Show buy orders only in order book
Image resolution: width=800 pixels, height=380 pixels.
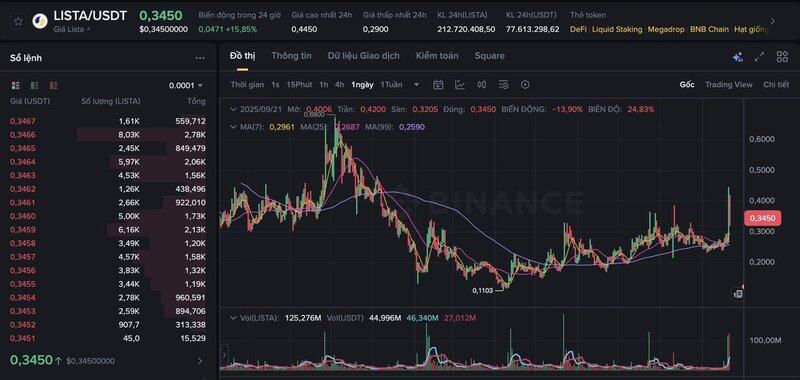click(35, 85)
